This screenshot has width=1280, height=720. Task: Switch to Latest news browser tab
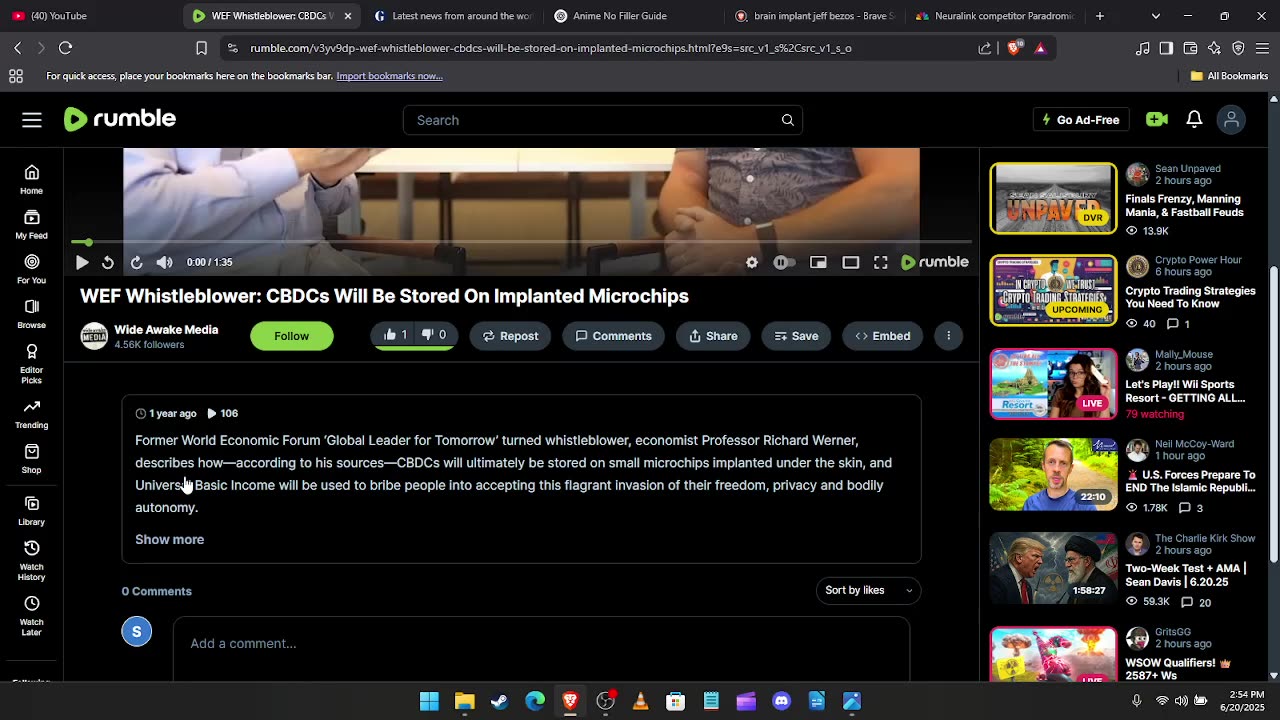pyautogui.click(x=452, y=16)
